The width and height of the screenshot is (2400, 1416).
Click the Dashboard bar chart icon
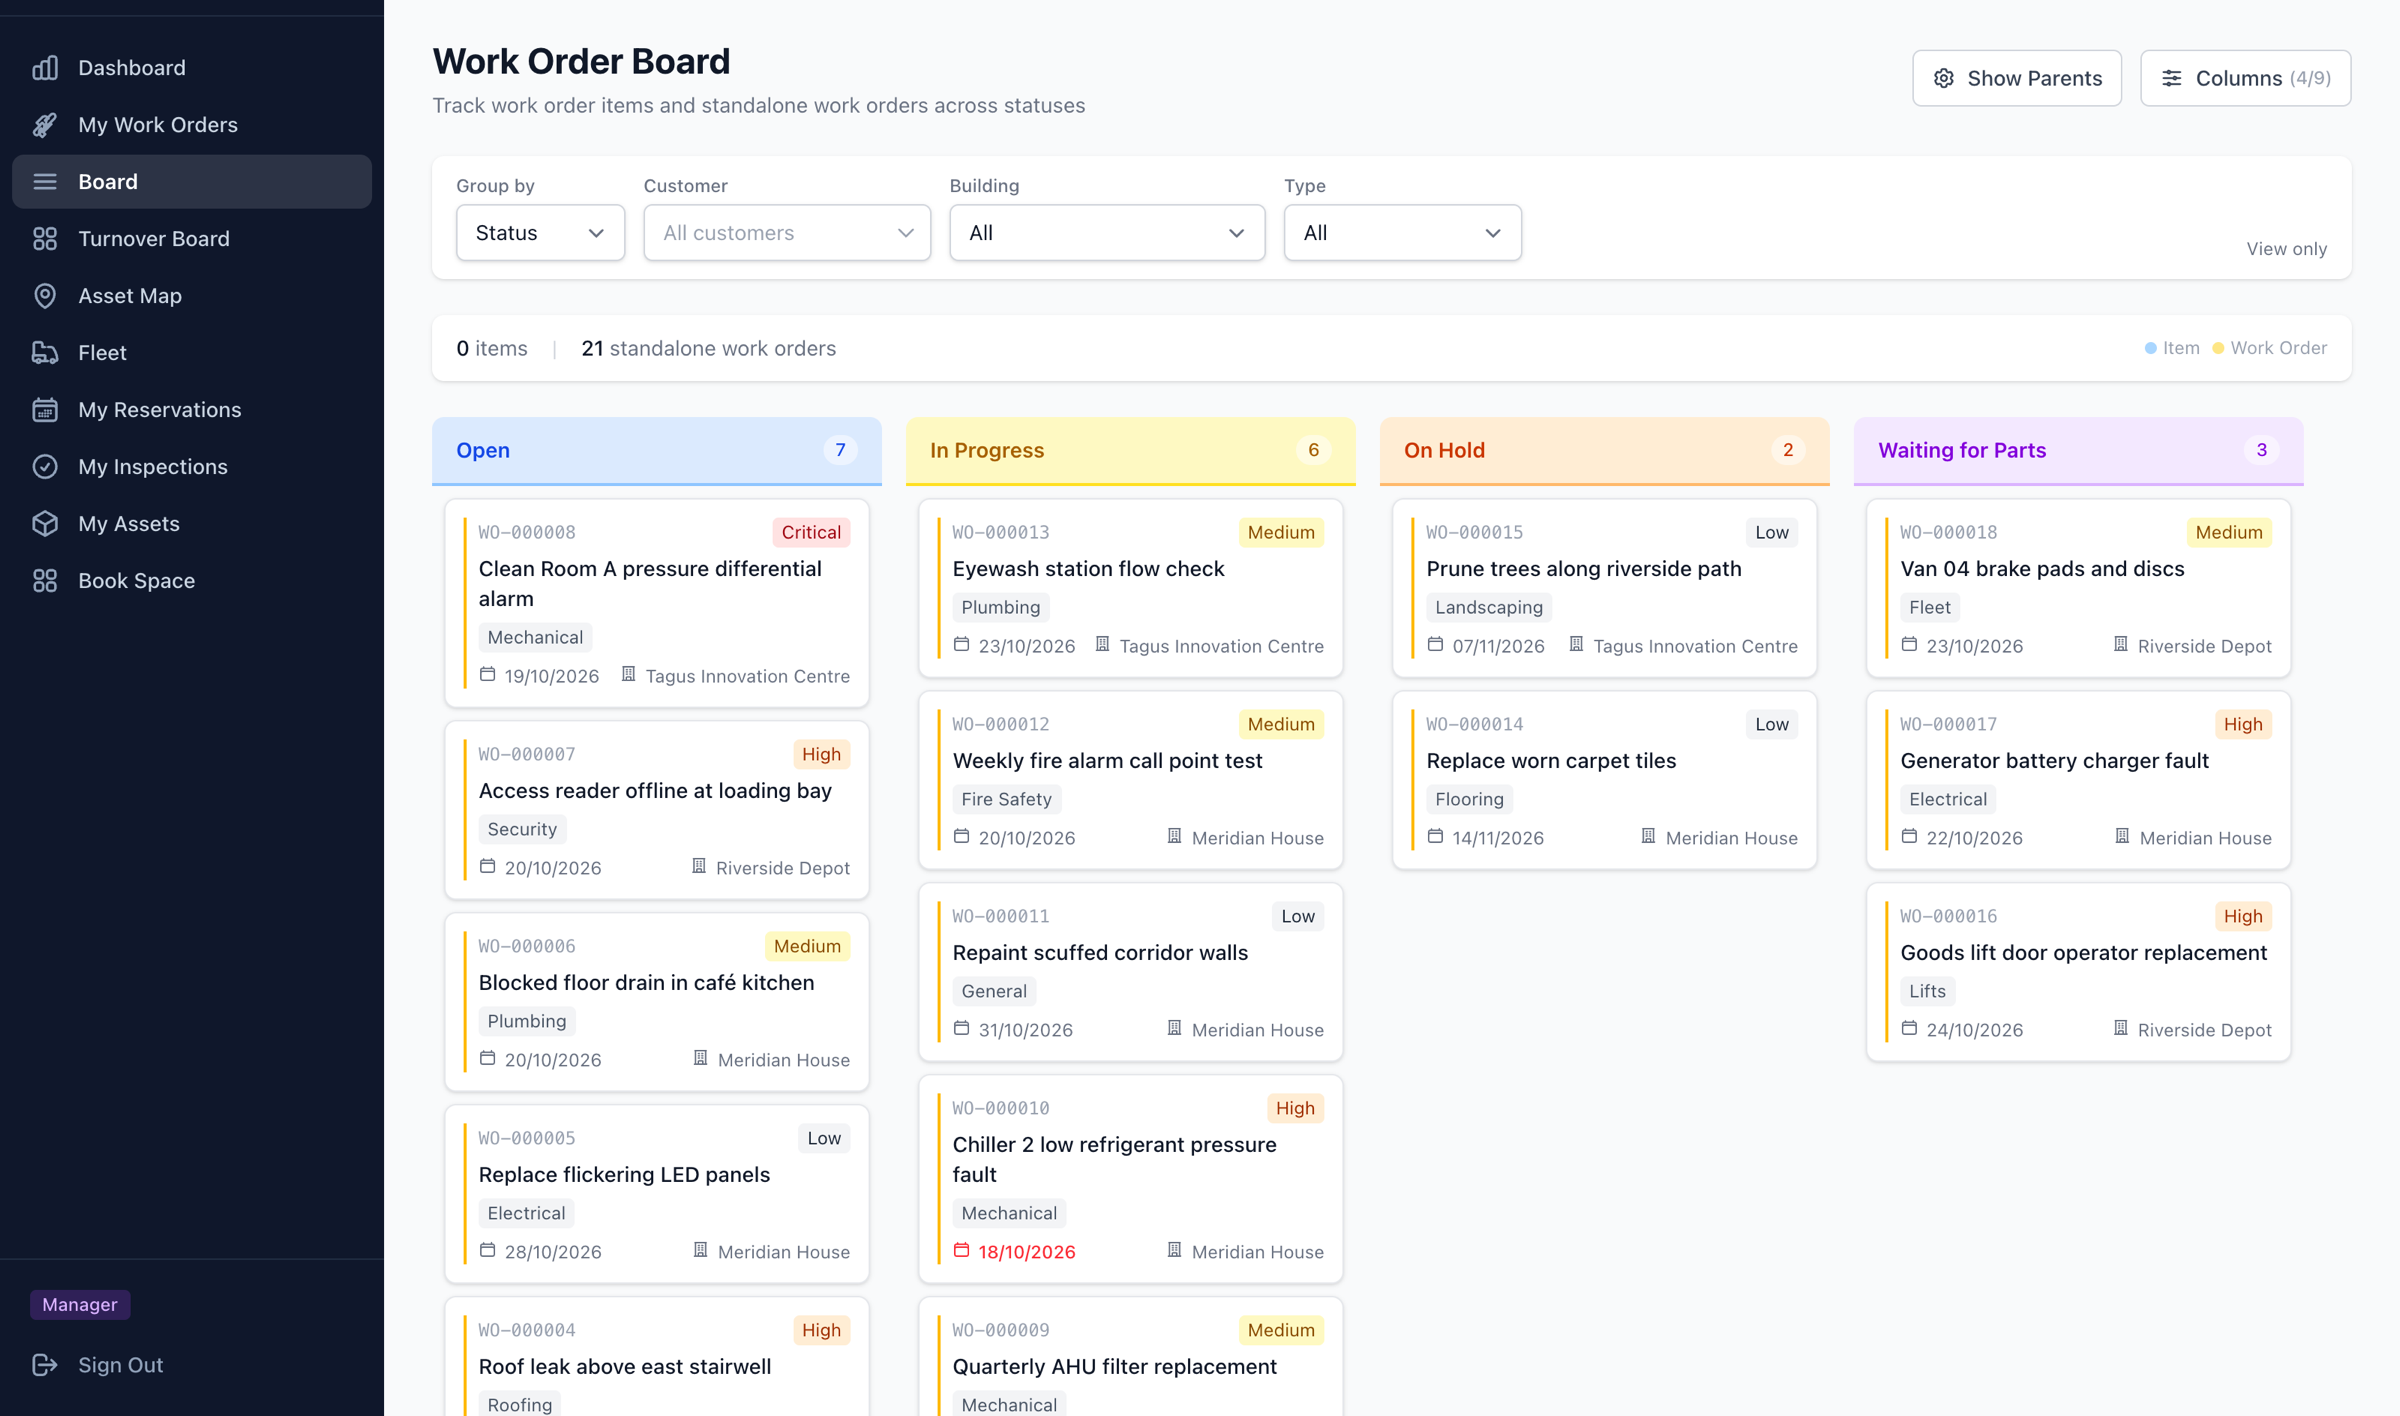pos(45,68)
